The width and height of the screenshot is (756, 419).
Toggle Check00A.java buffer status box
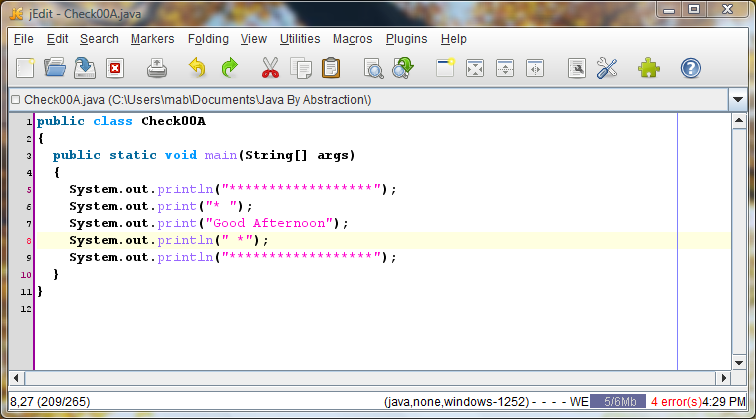coord(15,100)
